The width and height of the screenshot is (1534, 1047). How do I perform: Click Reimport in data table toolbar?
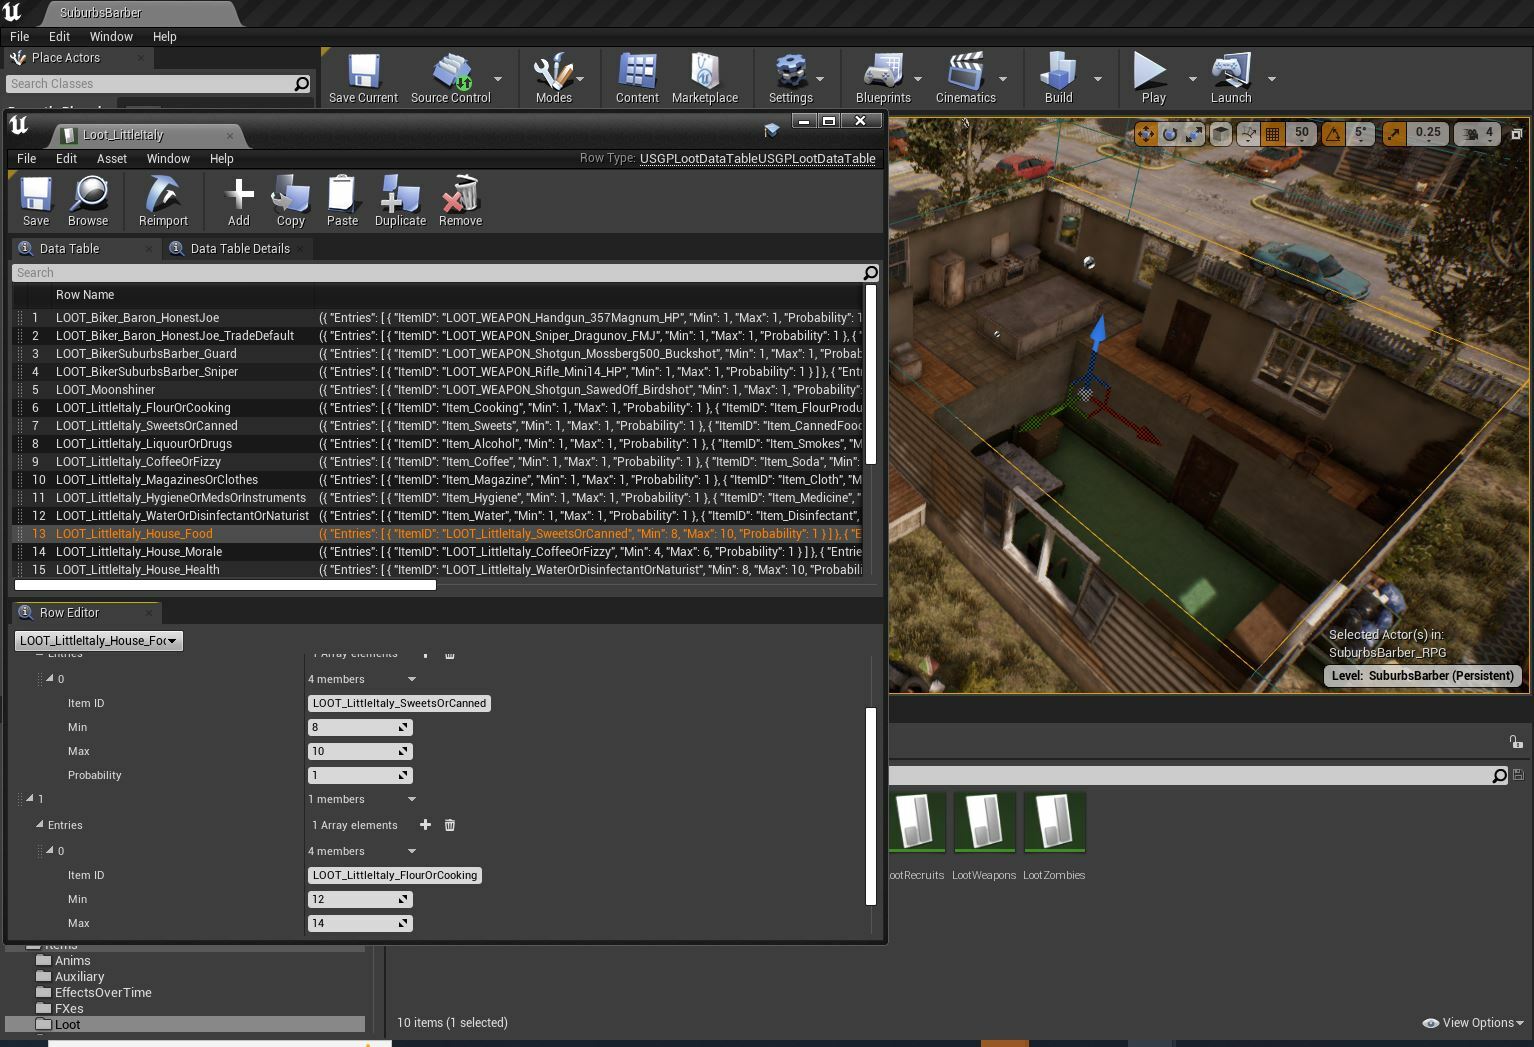163,201
